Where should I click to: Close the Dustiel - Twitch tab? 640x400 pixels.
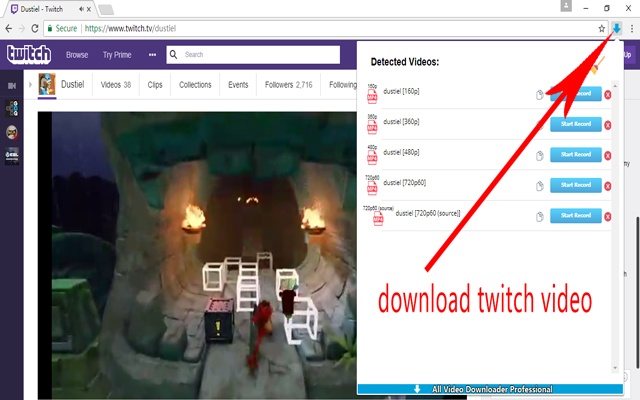(89, 9)
